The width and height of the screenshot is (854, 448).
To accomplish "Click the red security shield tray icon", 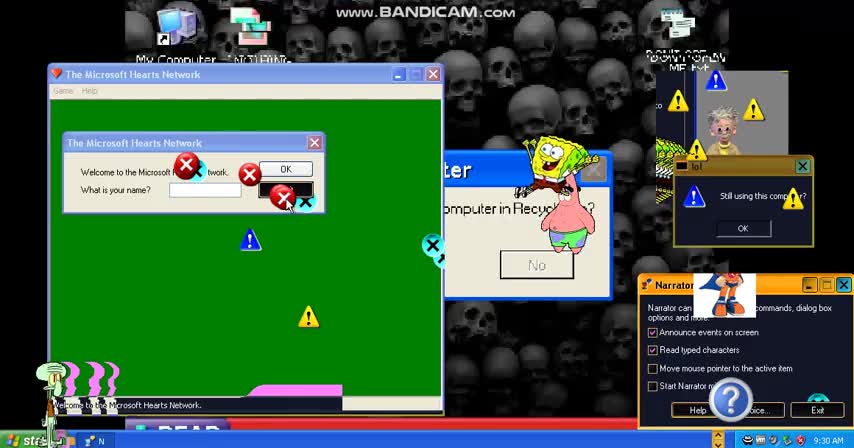I will pos(800,440).
